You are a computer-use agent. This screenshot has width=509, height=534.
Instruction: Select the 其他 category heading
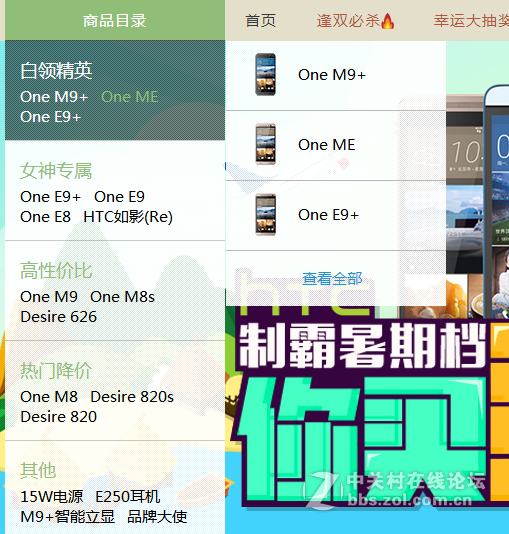tap(38, 470)
